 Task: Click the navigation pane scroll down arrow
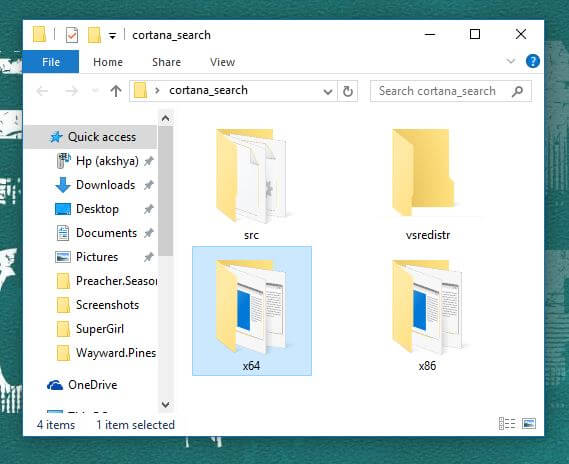click(x=165, y=404)
